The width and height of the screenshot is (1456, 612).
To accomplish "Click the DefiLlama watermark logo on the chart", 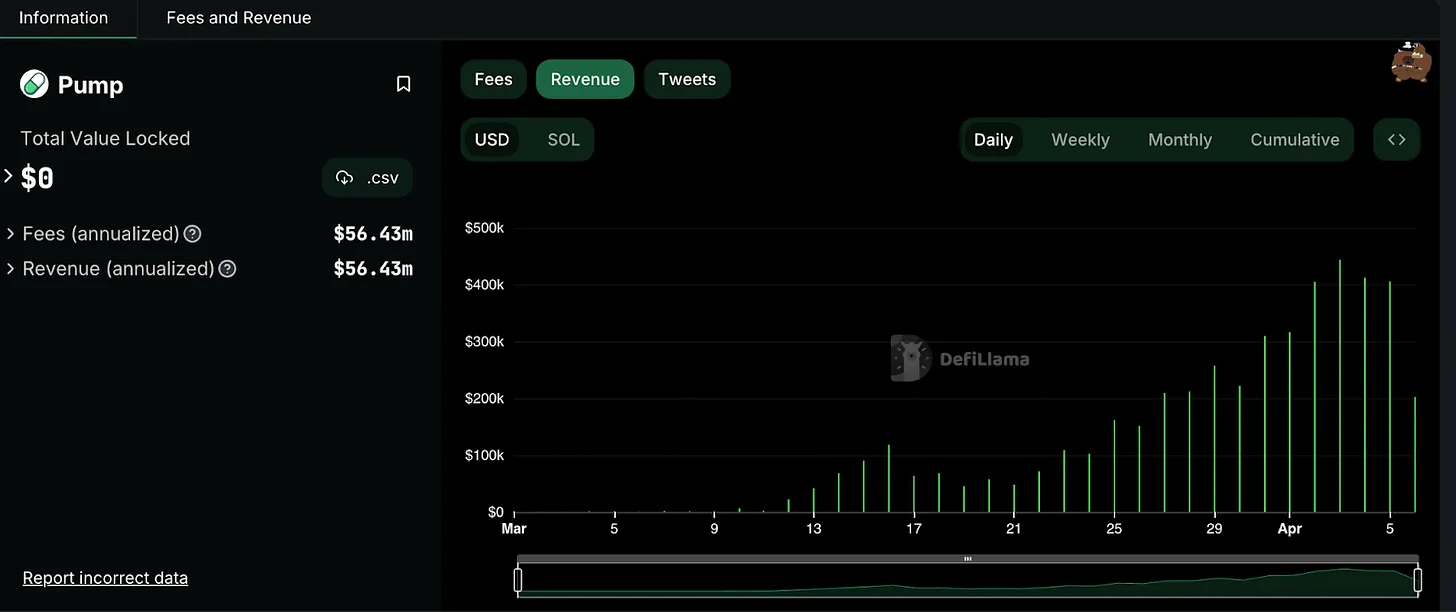I will click(x=908, y=358).
